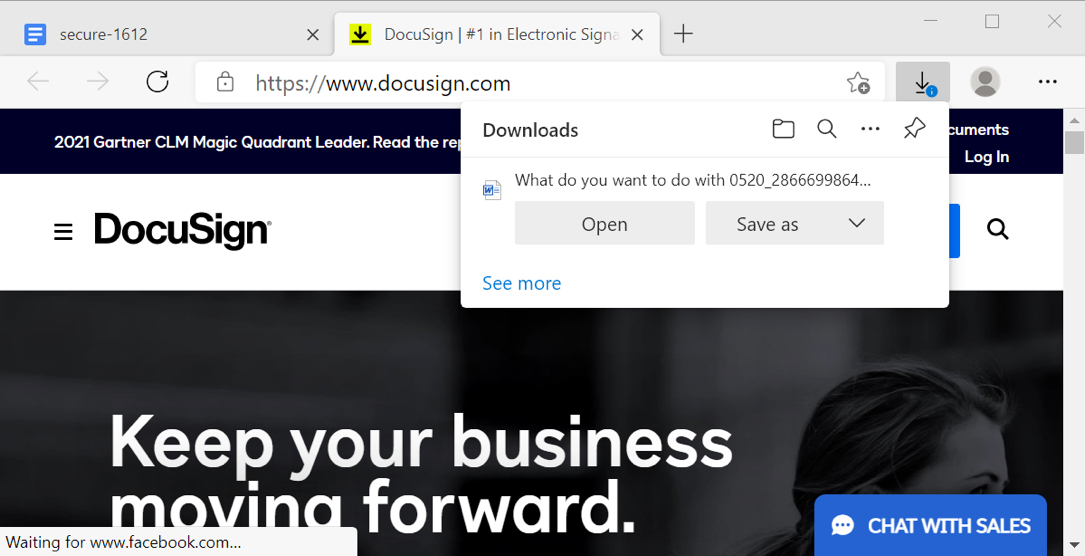This screenshot has width=1085, height=556.
Task: Open a new browser tab
Action: [683, 34]
